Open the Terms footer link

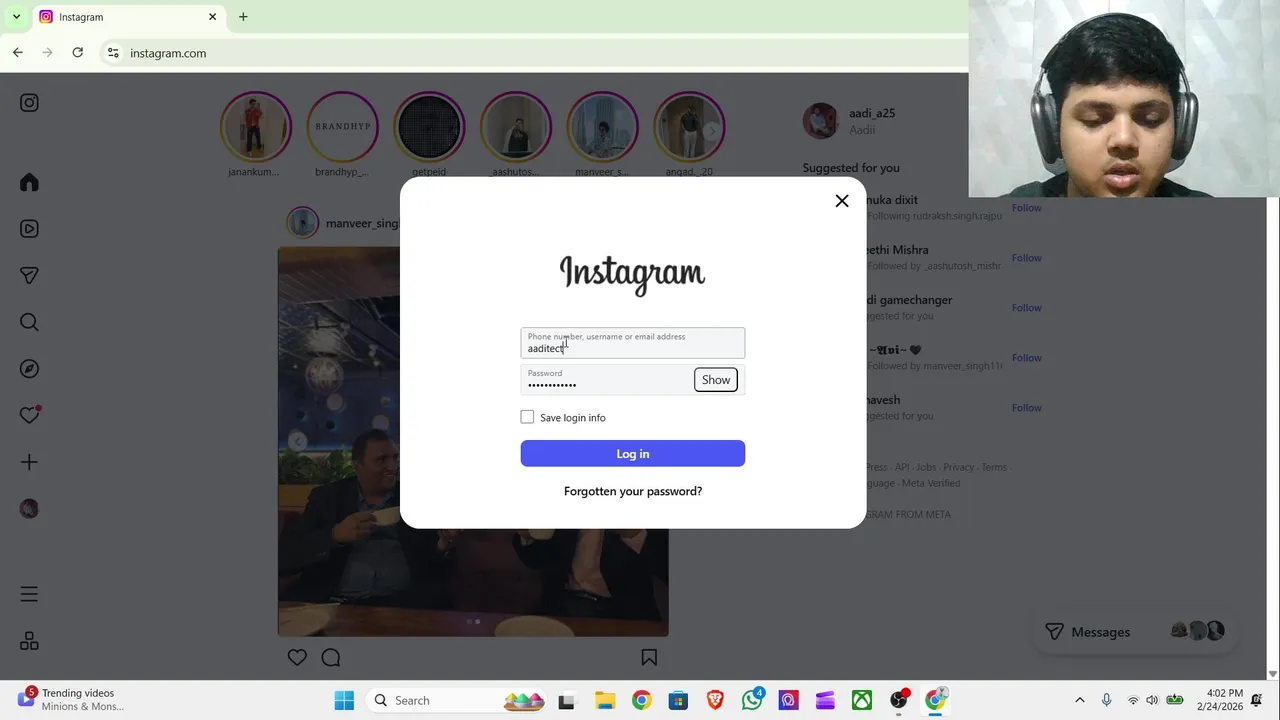(994, 467)
